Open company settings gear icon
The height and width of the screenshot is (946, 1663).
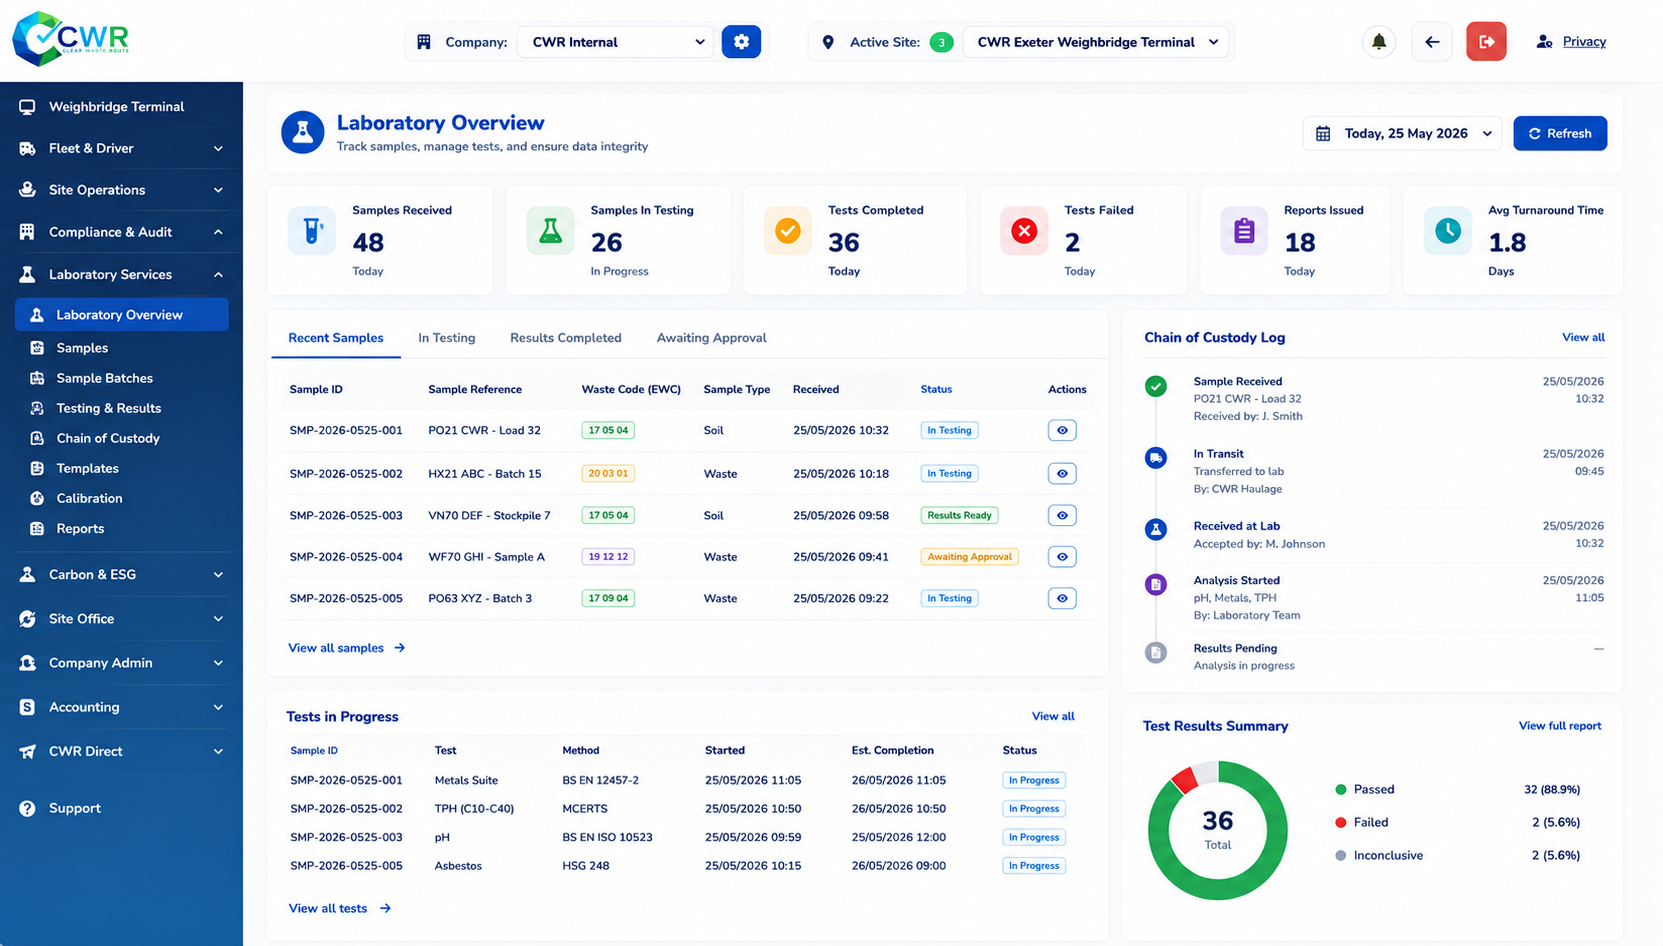(x=741, y=42)
